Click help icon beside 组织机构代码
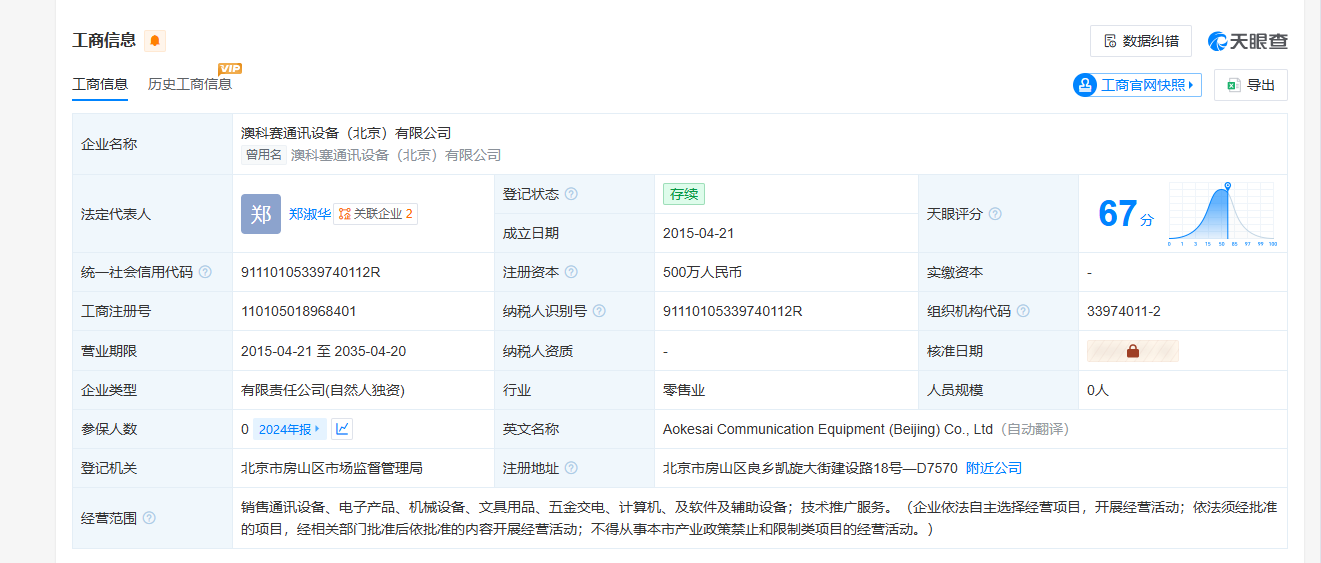 pos(1023,311)
